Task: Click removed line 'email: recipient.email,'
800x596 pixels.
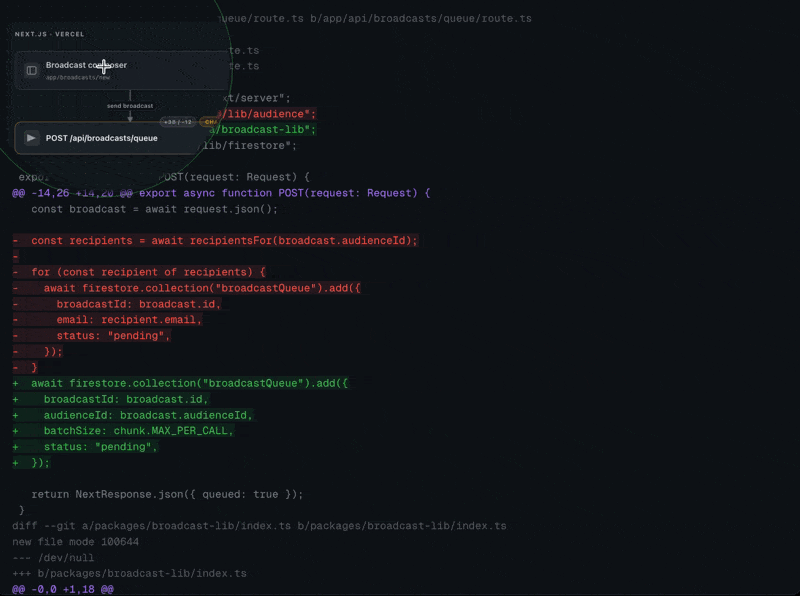Action: (108, 319)
